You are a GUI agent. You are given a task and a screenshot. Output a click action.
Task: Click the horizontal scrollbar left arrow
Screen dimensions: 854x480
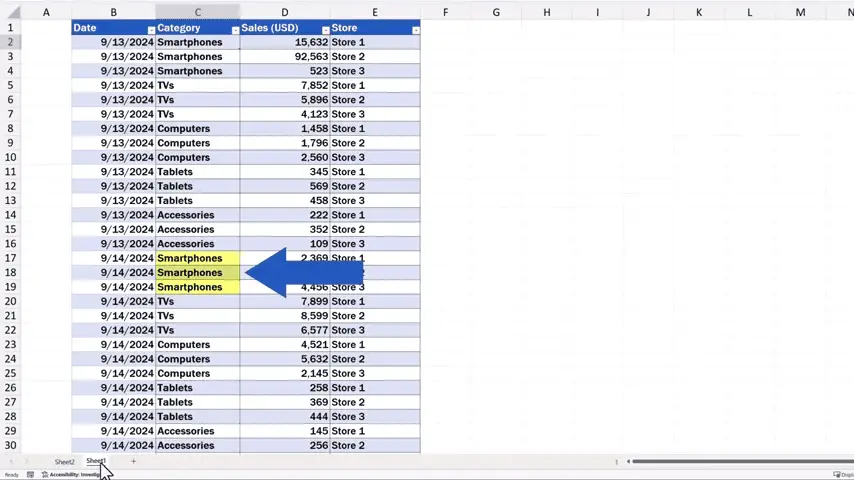click(628, 462)
